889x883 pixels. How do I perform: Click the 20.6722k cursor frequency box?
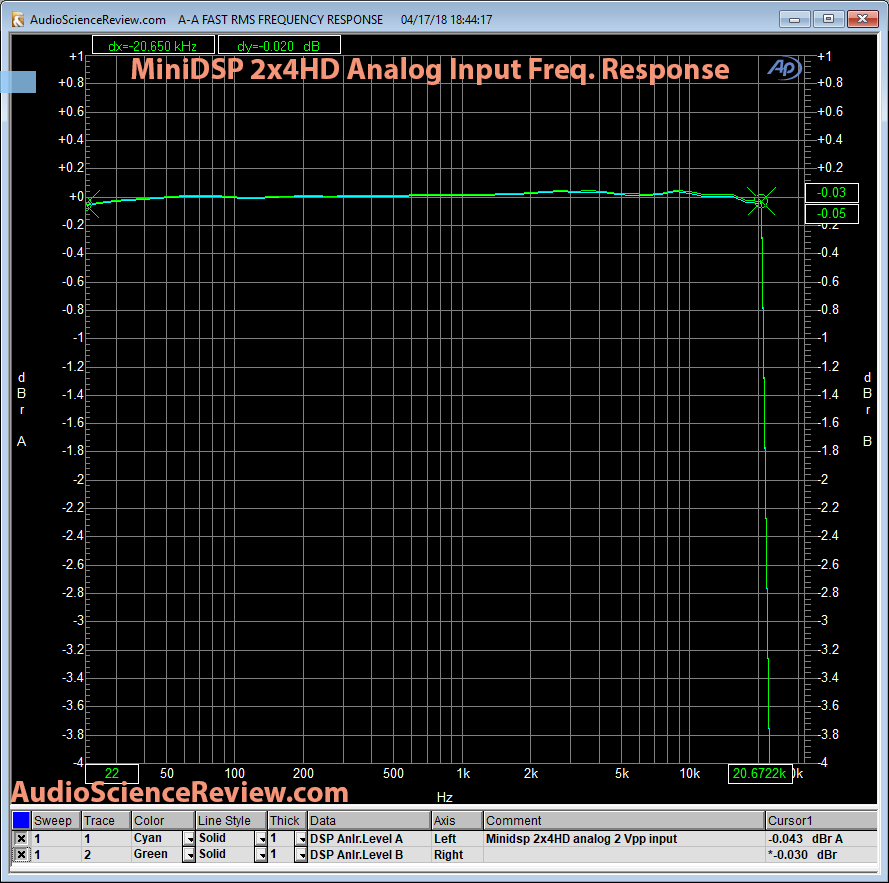760,774
